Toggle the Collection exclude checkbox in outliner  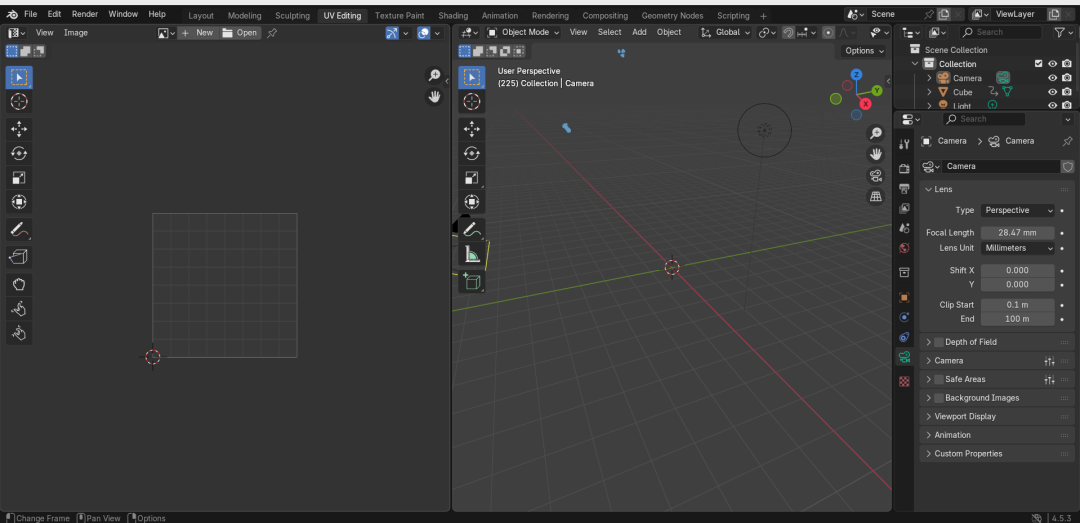pyautogui.click(x=1039, y=63)
